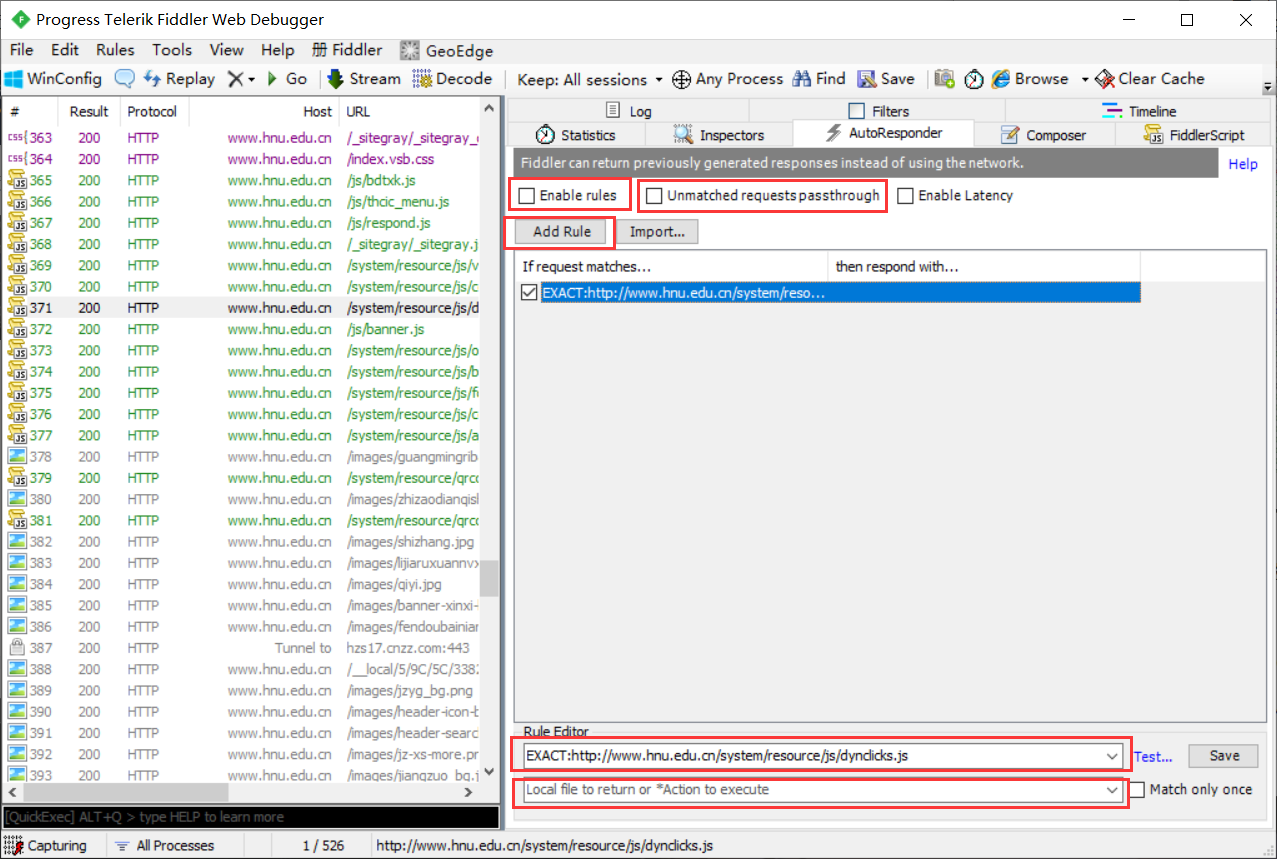Click the Replay sessions icon
Screen dimensions: 1277x859
point(153,79)
